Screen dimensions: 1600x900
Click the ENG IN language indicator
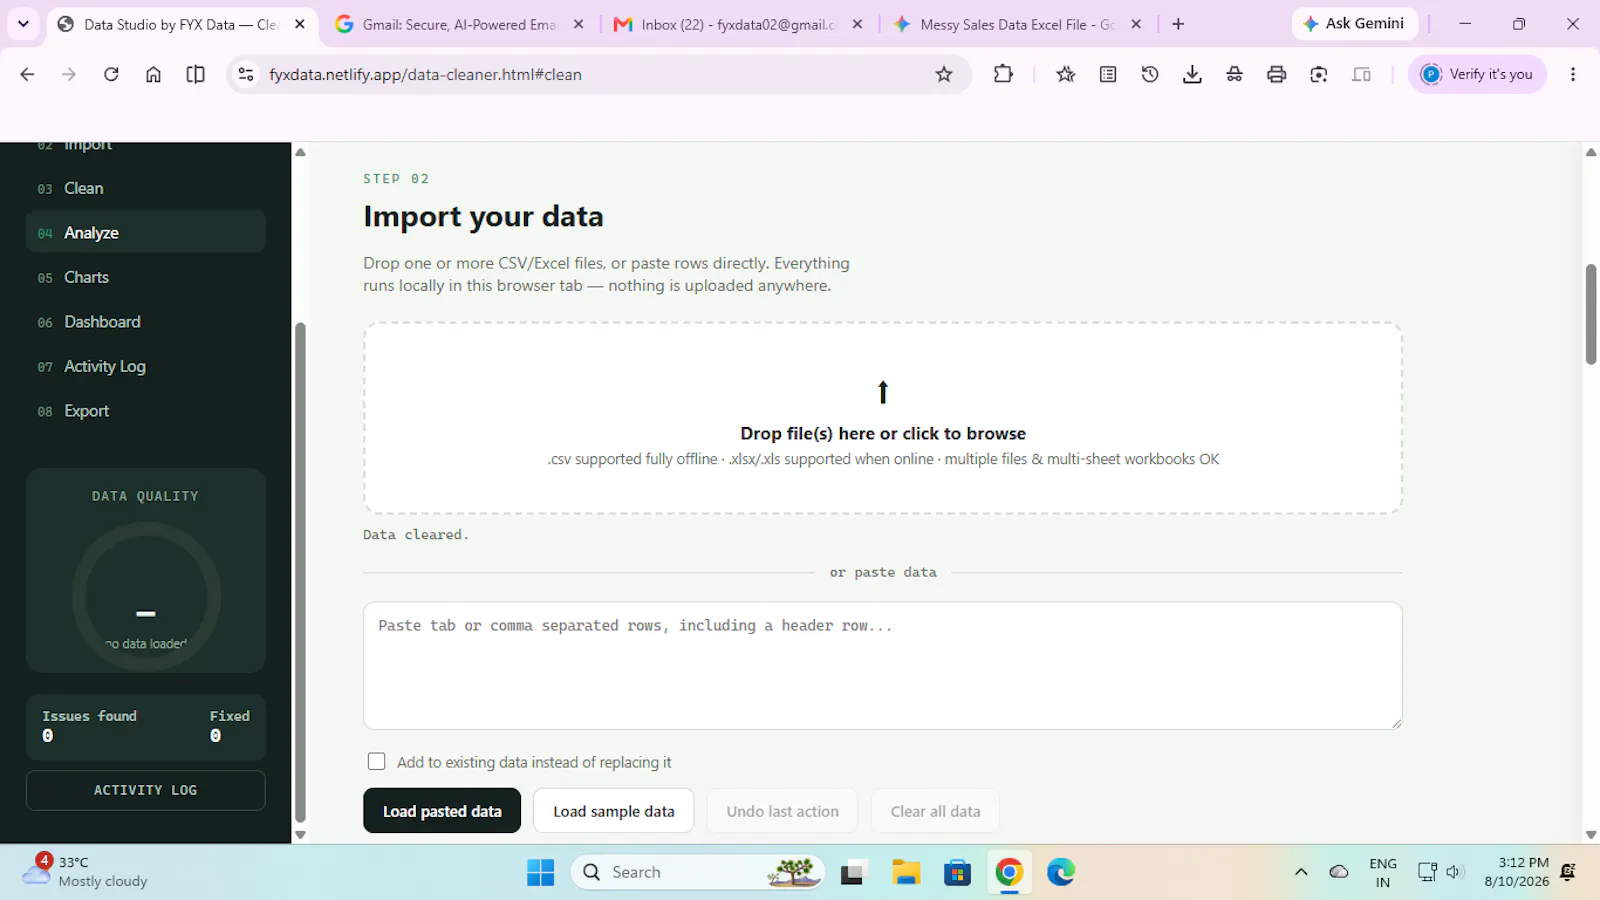click(1383, 872)
